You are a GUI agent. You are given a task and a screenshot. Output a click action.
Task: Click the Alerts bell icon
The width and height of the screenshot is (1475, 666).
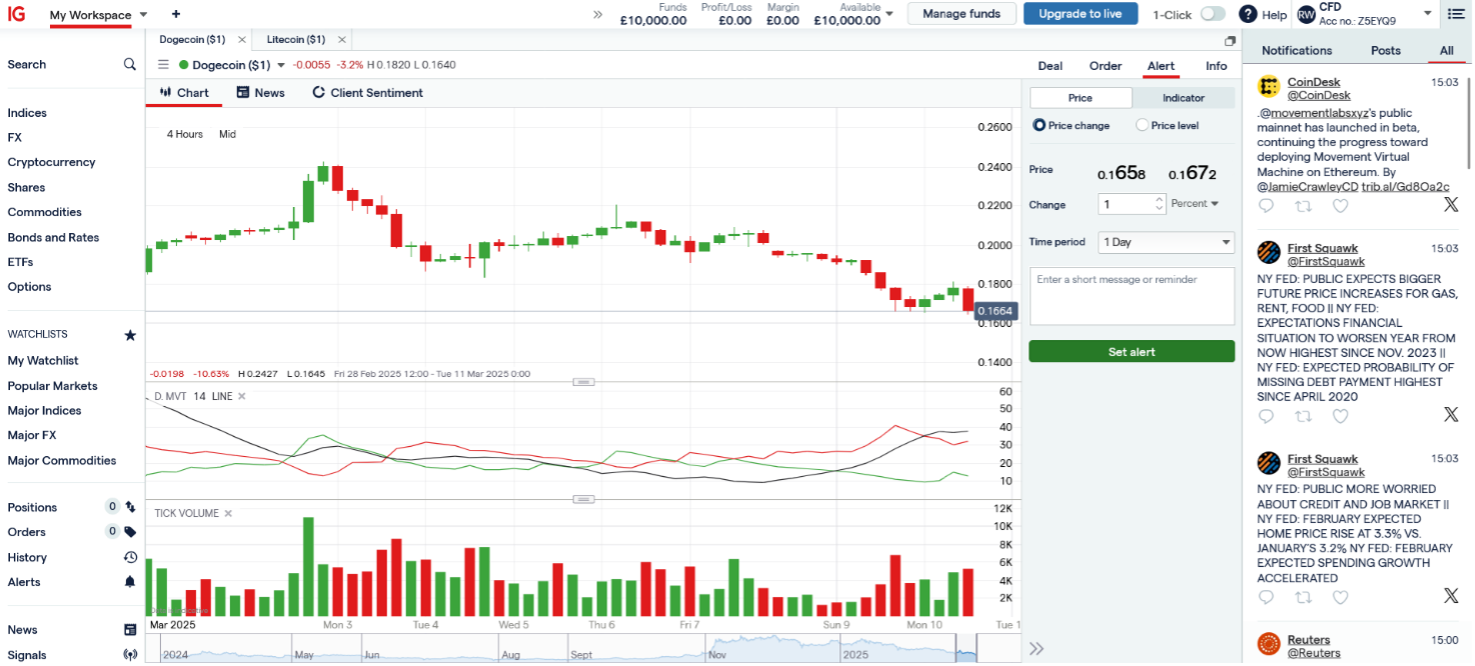130,582
